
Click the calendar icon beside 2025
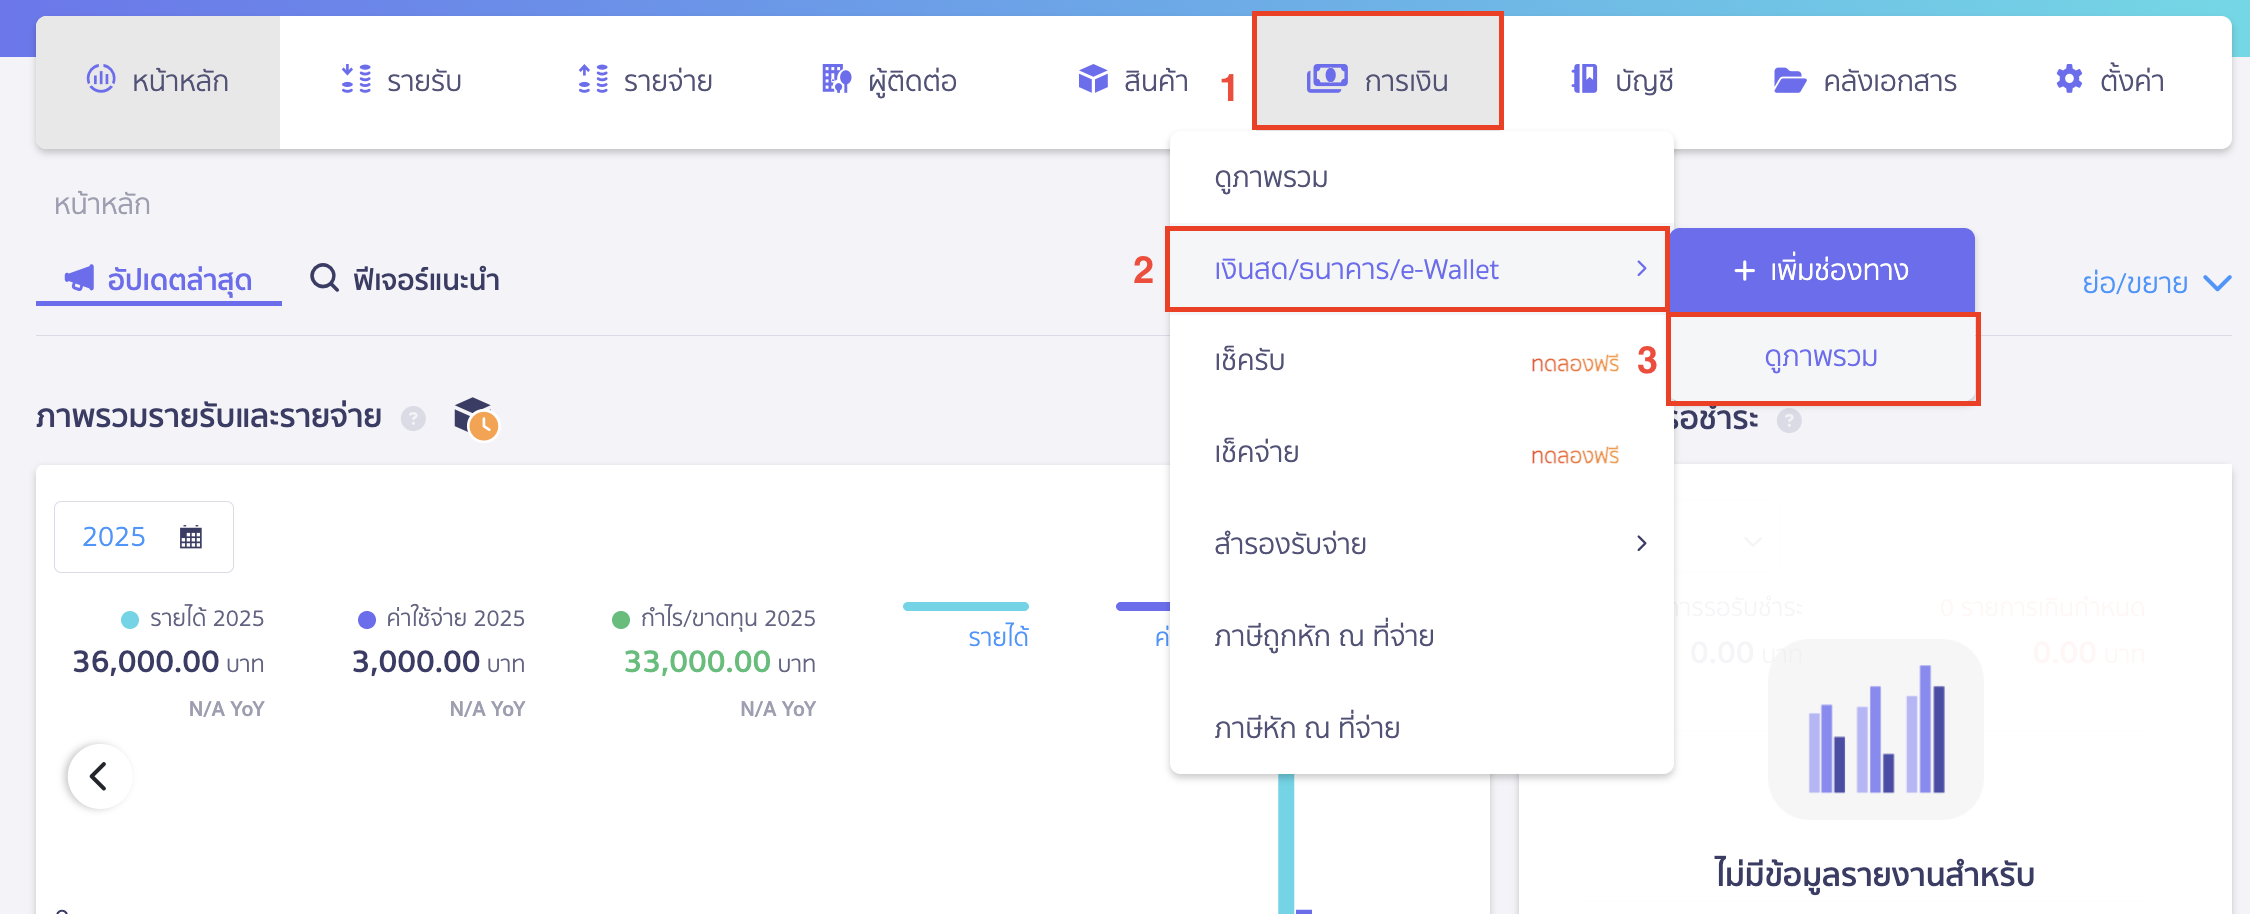193,537
